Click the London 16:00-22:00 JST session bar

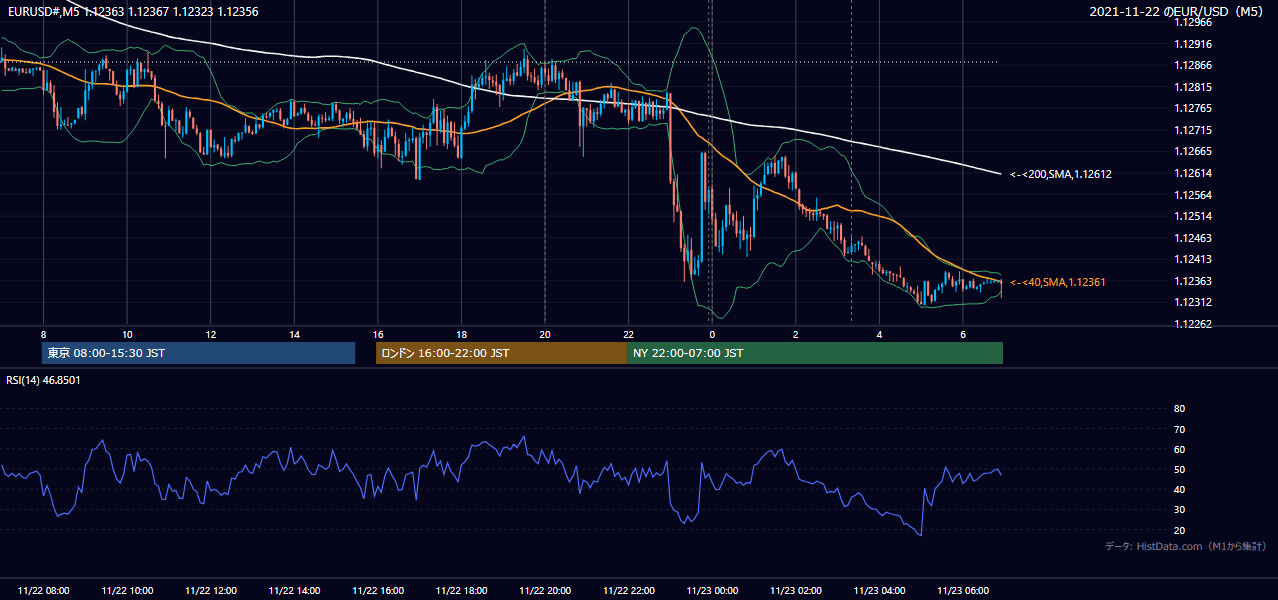point(501,353)
